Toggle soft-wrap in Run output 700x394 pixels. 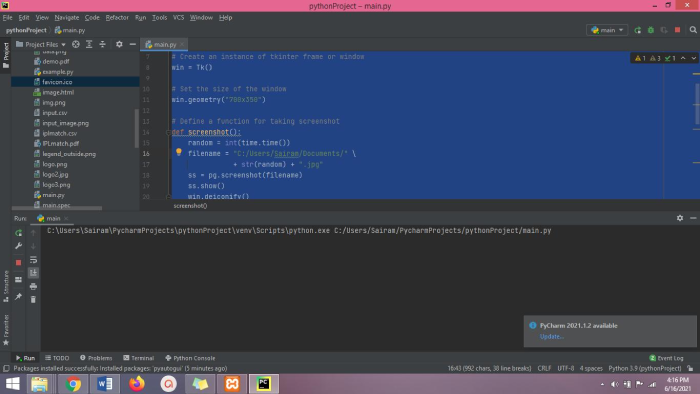pyautogui.click(x=33, y=259)
